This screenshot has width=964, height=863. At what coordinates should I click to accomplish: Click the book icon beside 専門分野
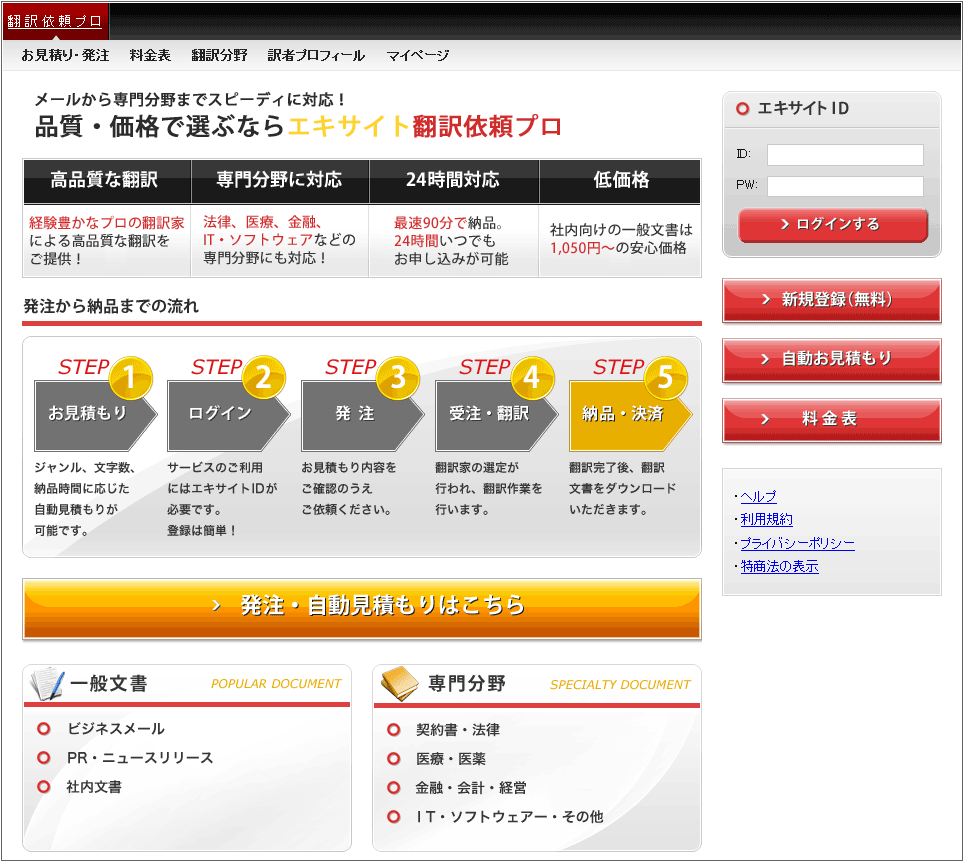pyautogui.click(x=400, y=684)
